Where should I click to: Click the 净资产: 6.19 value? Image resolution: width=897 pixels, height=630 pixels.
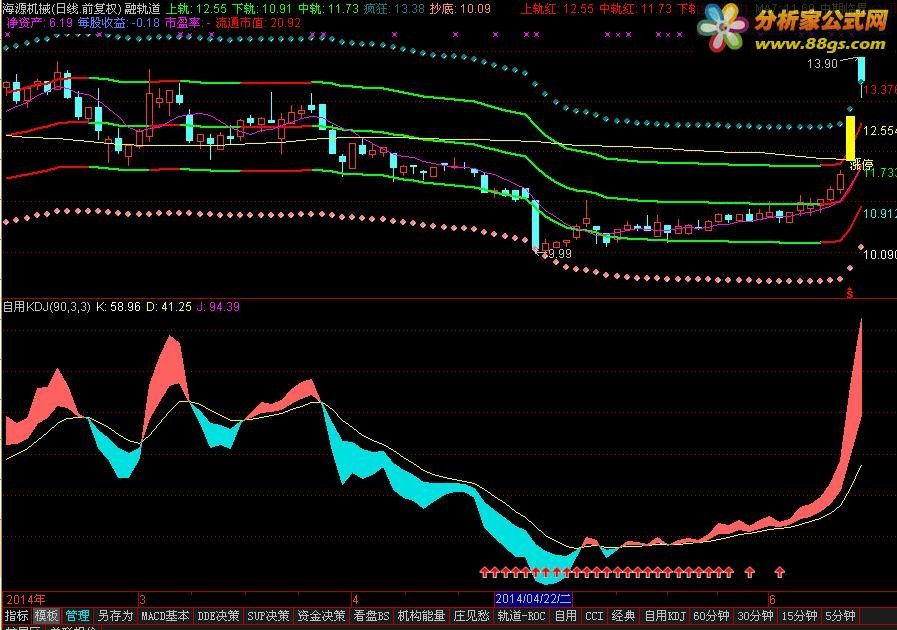(x=39, y=23)
